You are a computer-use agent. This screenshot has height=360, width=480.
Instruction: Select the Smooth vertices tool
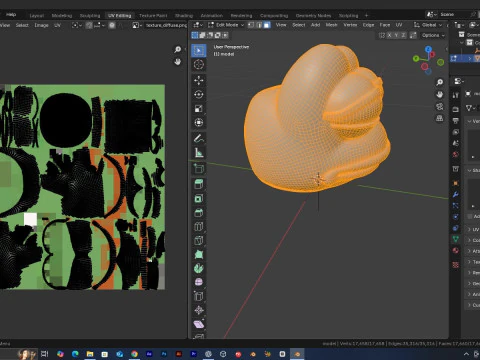point(199,282)
